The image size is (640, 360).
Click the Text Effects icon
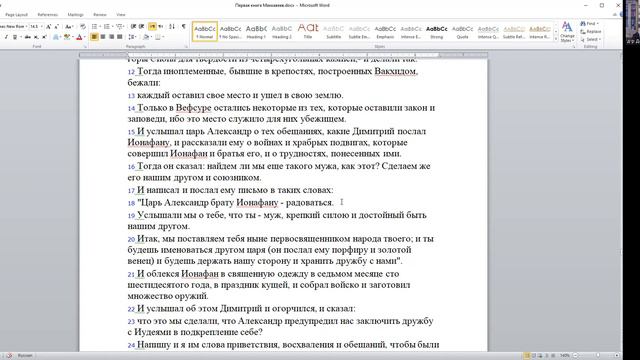coord(56,37)
